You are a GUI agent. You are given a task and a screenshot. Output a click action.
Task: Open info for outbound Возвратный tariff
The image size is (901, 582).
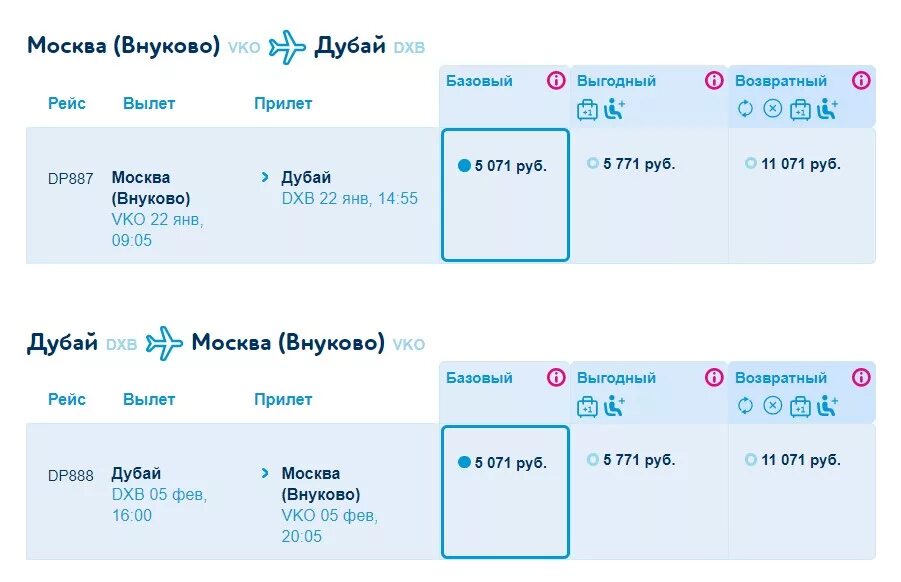click(x=861, y=80)
